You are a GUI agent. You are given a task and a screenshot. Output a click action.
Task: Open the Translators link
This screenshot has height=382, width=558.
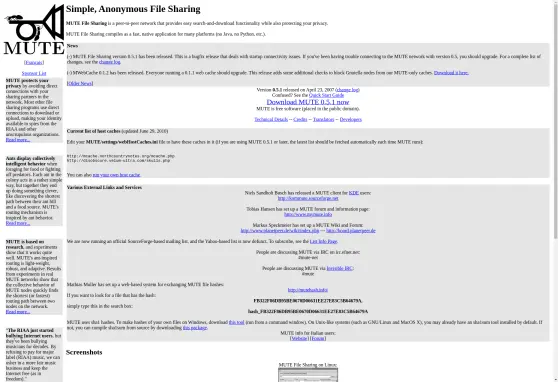point(323,120)
